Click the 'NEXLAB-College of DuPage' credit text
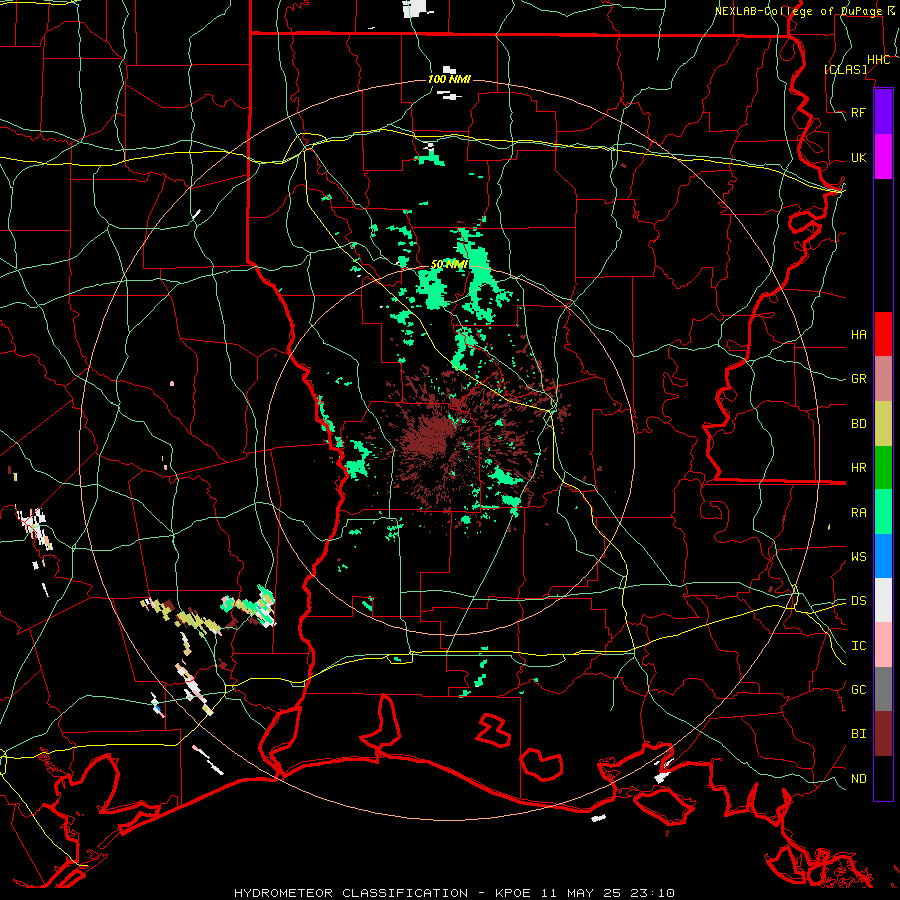 click(800, 11)
